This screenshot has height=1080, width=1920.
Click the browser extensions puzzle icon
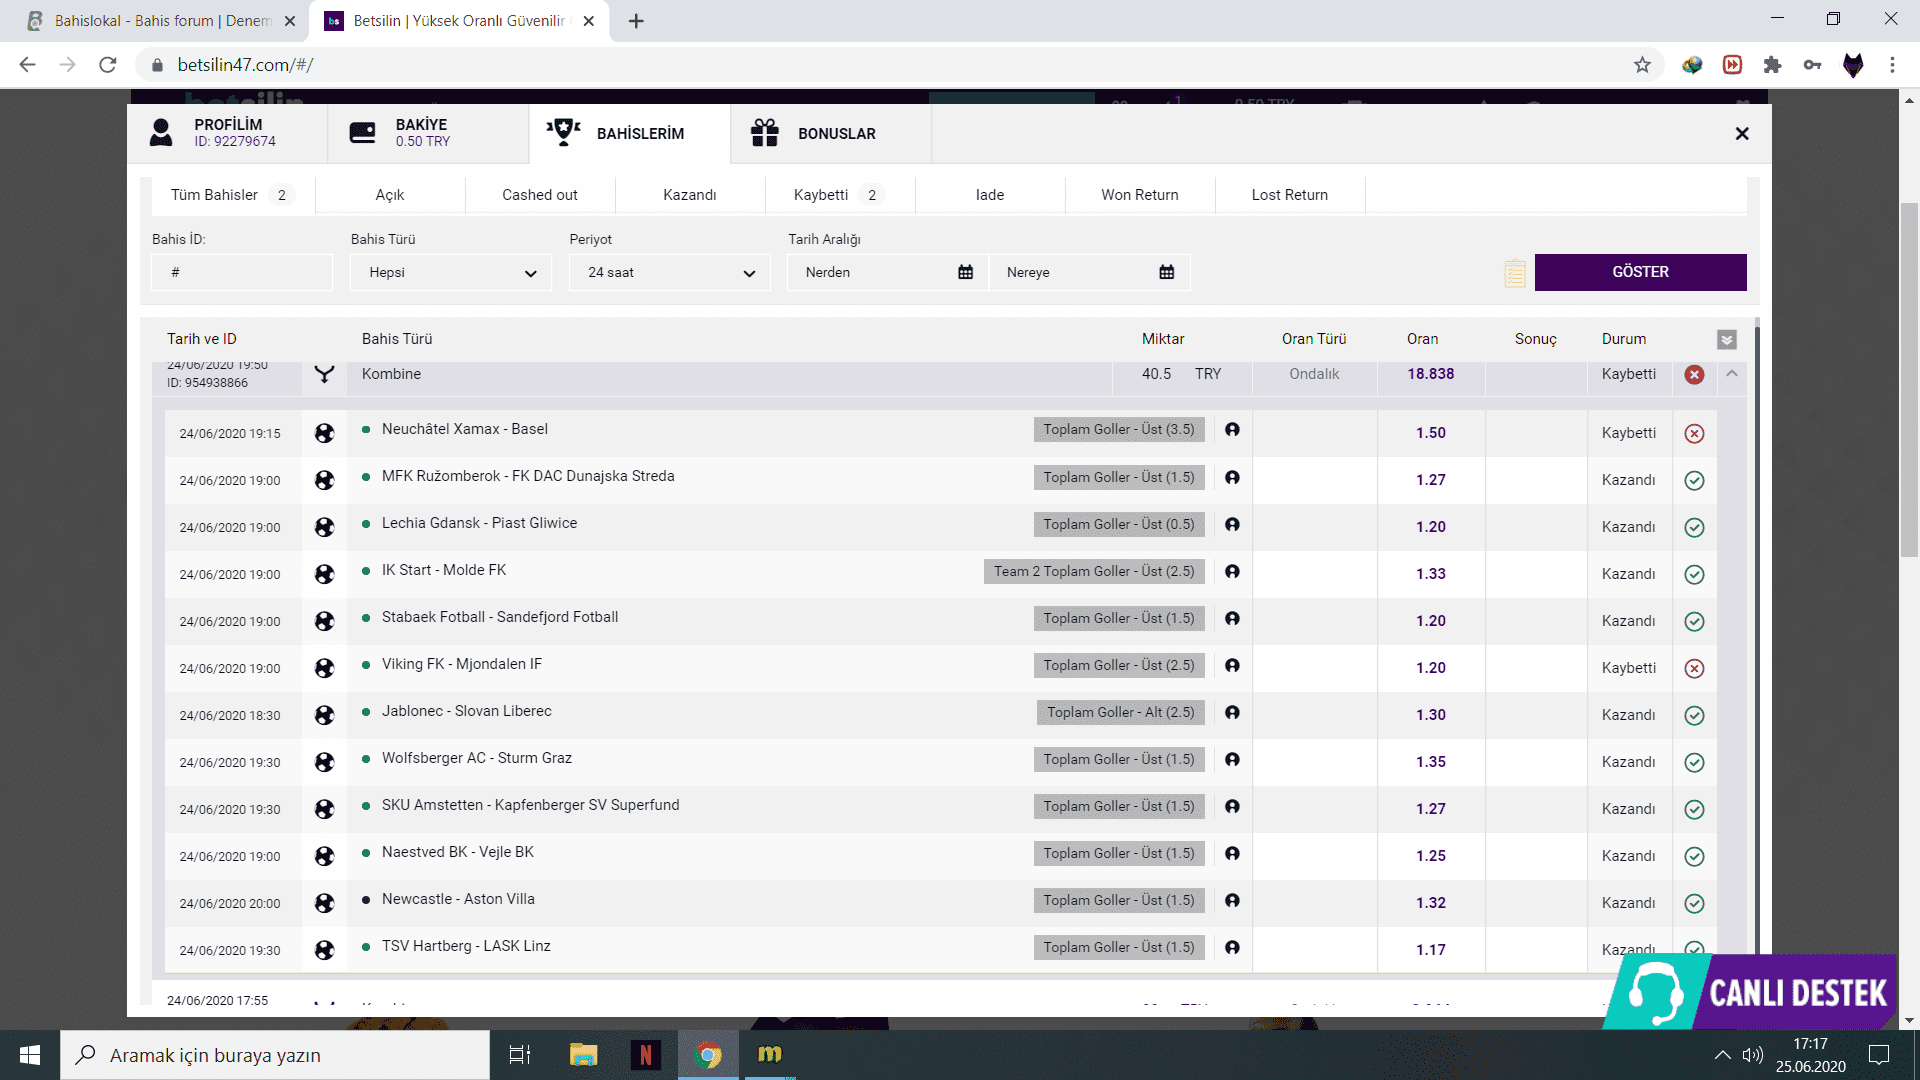coord(1772,65)
